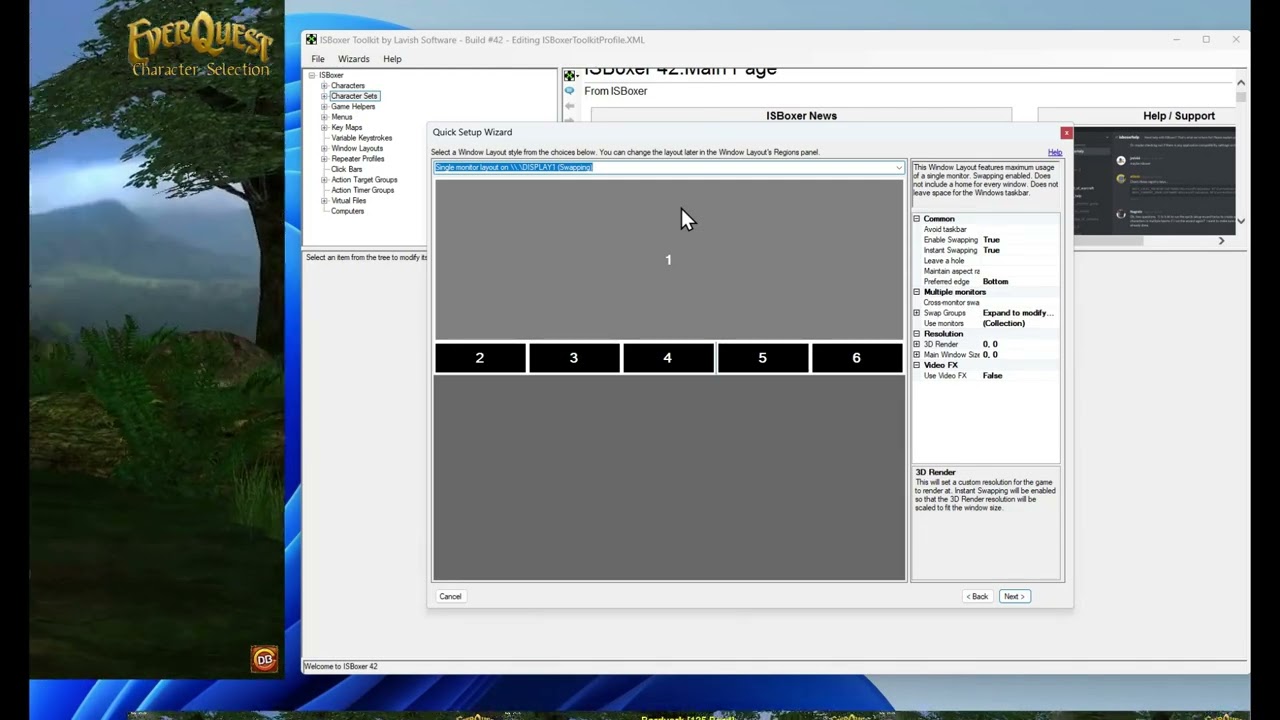Click the Help / Support heading

tap(1179, 116)
